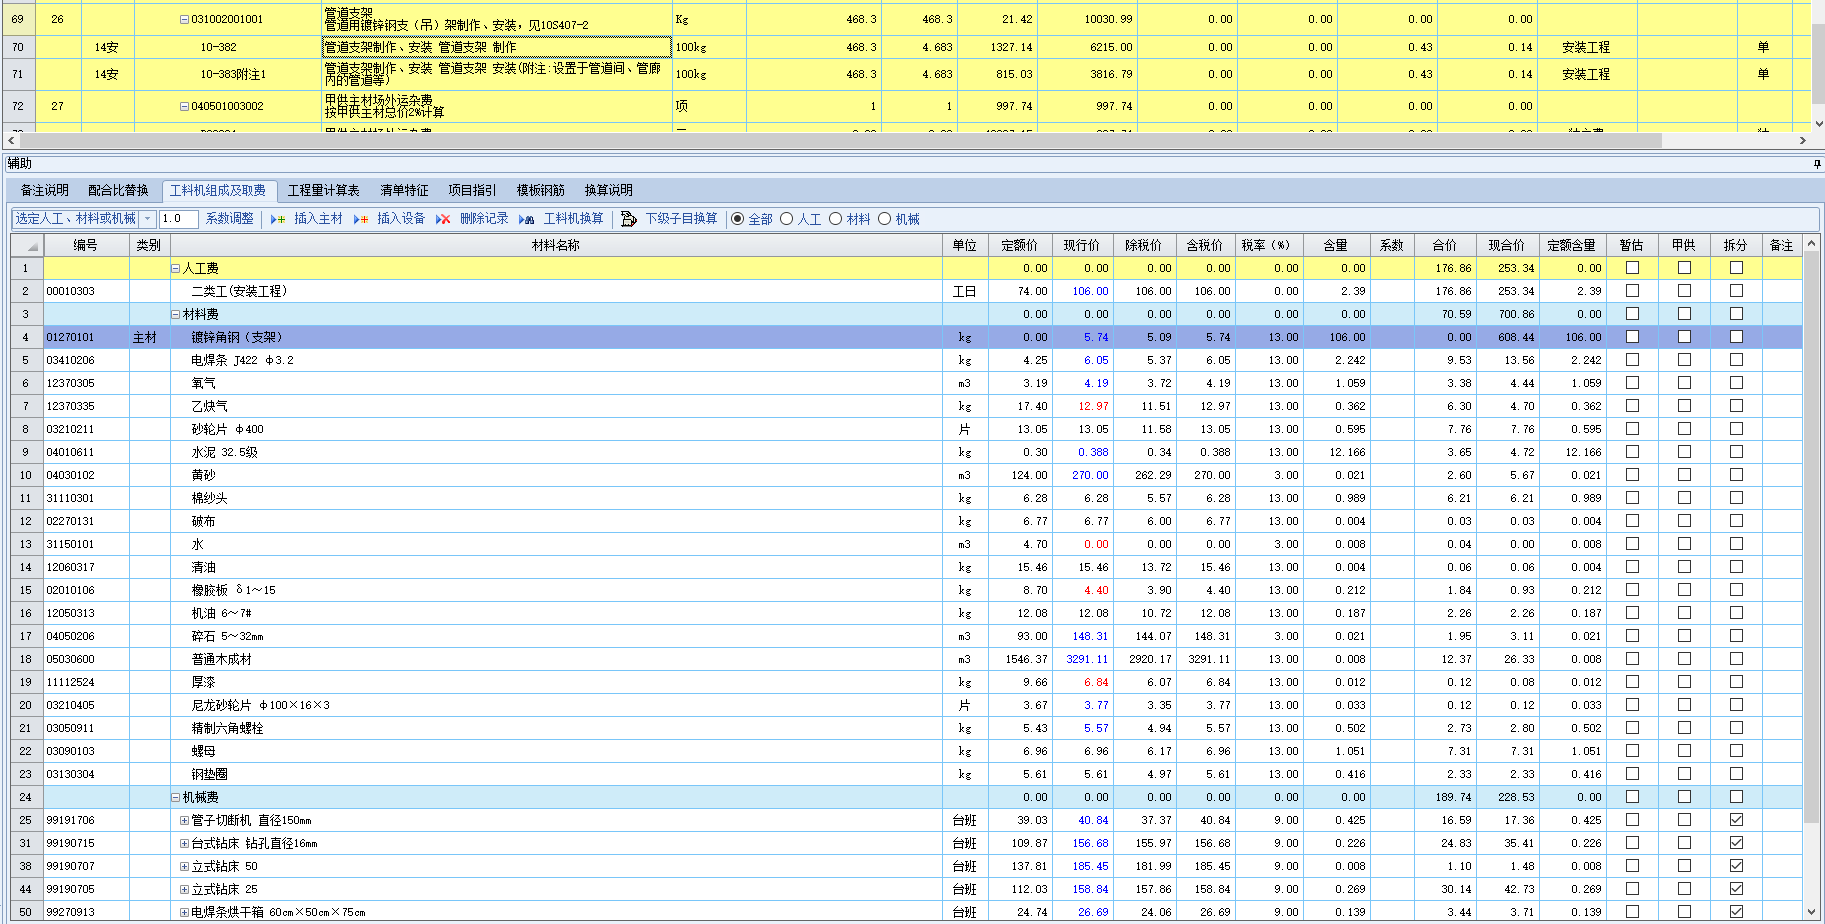1825x924 pixels.
Task: Click the 插入主材 insert icon
Action: pyautogui.click(x=278, y=219)
